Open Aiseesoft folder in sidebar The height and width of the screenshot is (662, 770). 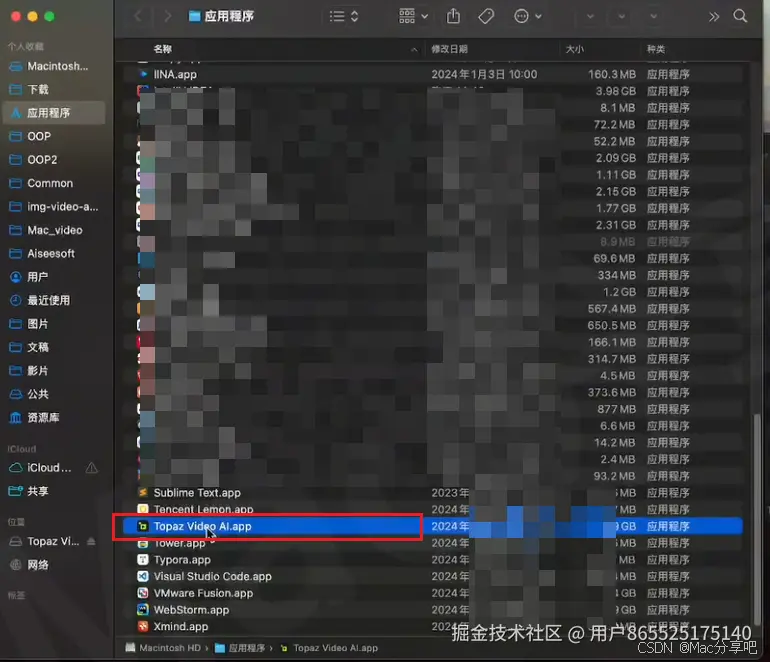pos(54,253)
